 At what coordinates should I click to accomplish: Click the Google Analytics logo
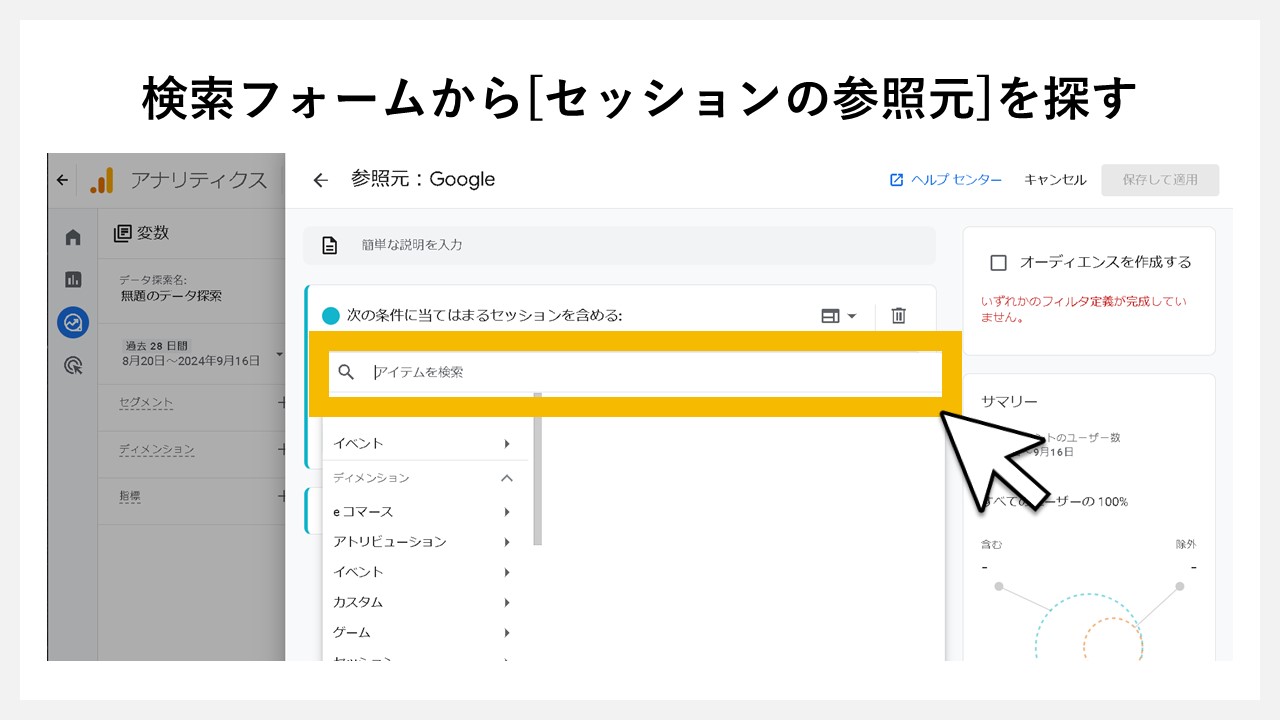point(103,180)
